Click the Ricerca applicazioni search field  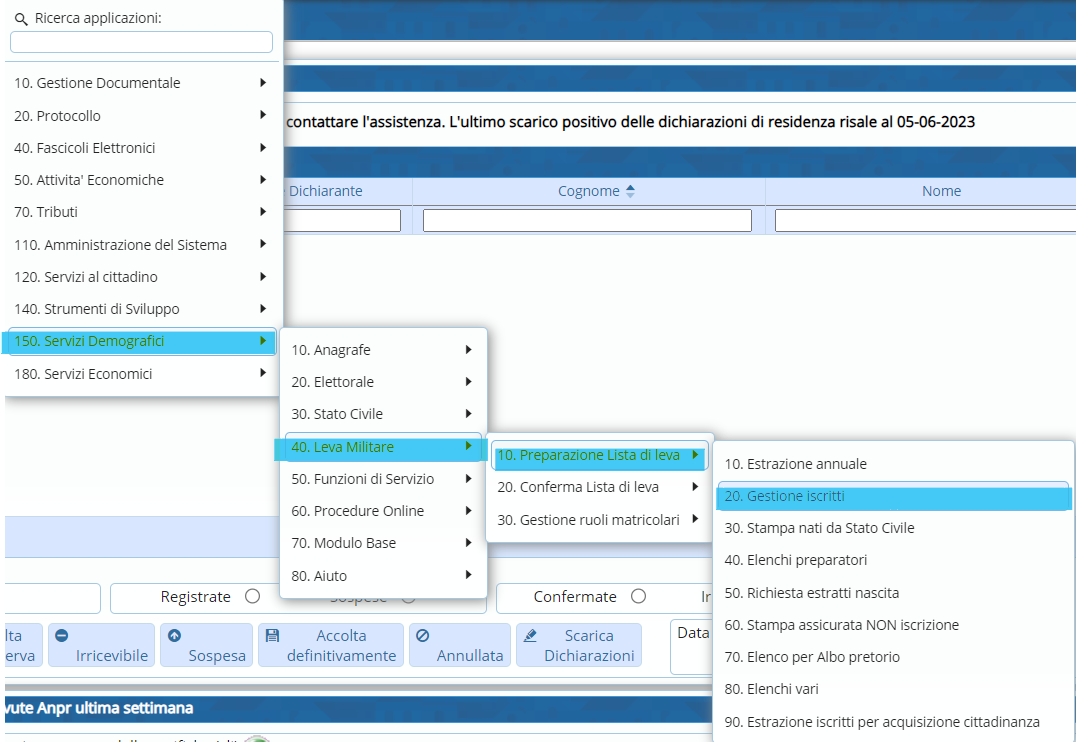click(141, 42)
